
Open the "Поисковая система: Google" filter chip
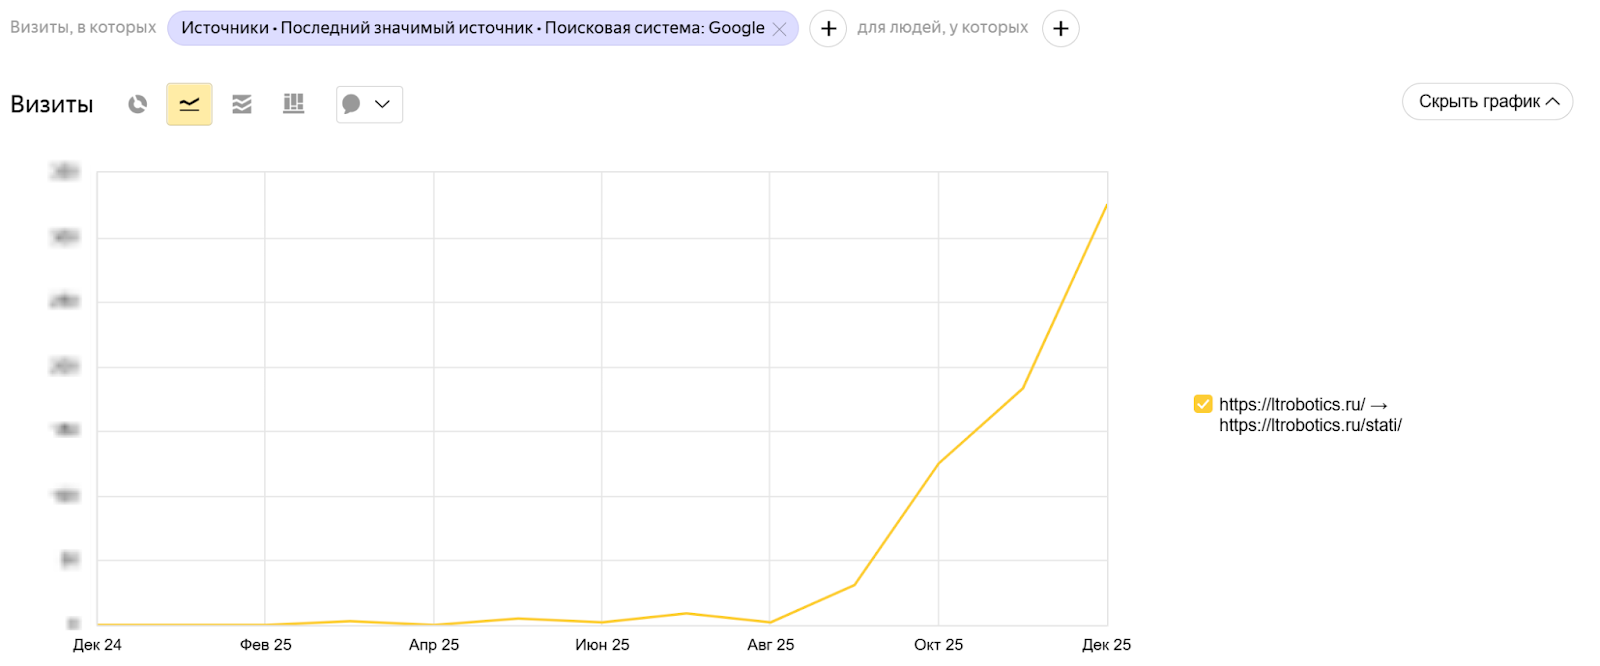[x=472, y=28]
